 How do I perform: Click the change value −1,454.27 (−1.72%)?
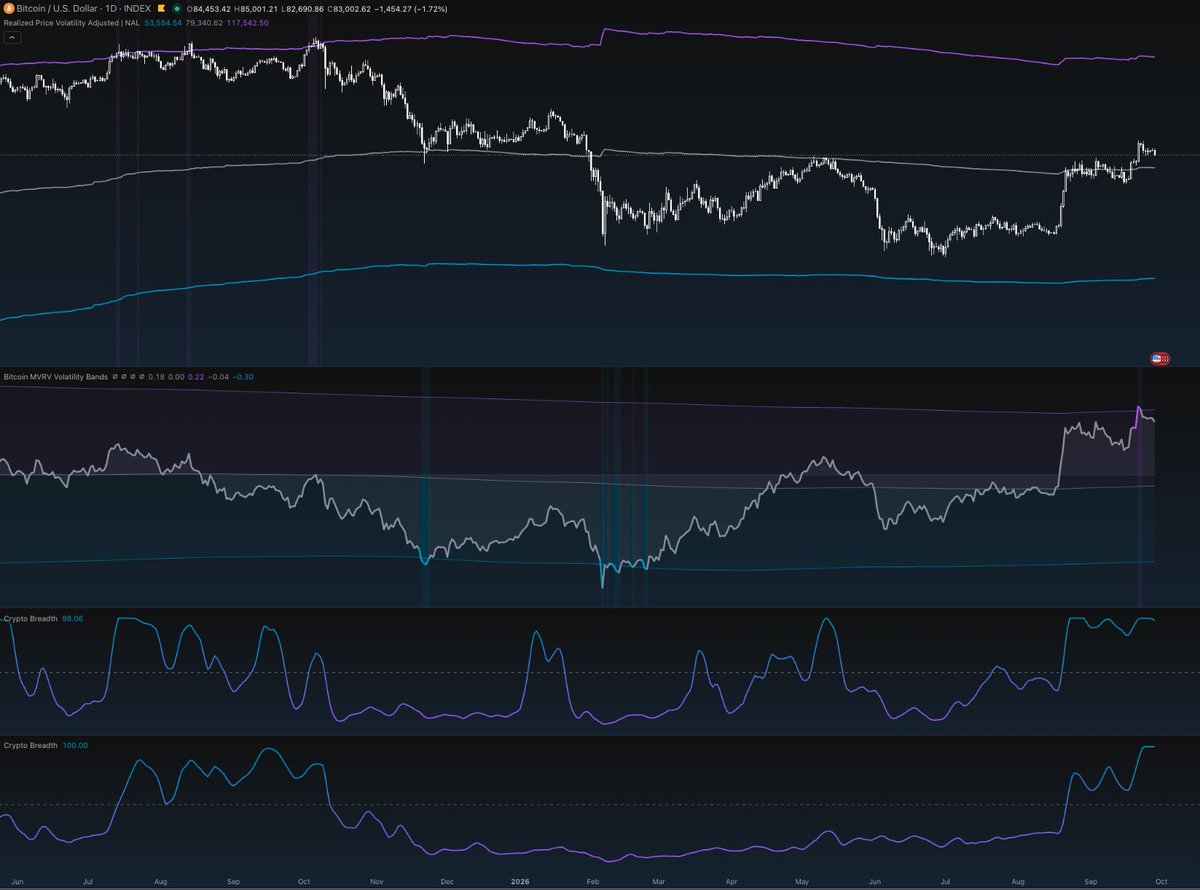pyautogui.click(x=411, y=8)
